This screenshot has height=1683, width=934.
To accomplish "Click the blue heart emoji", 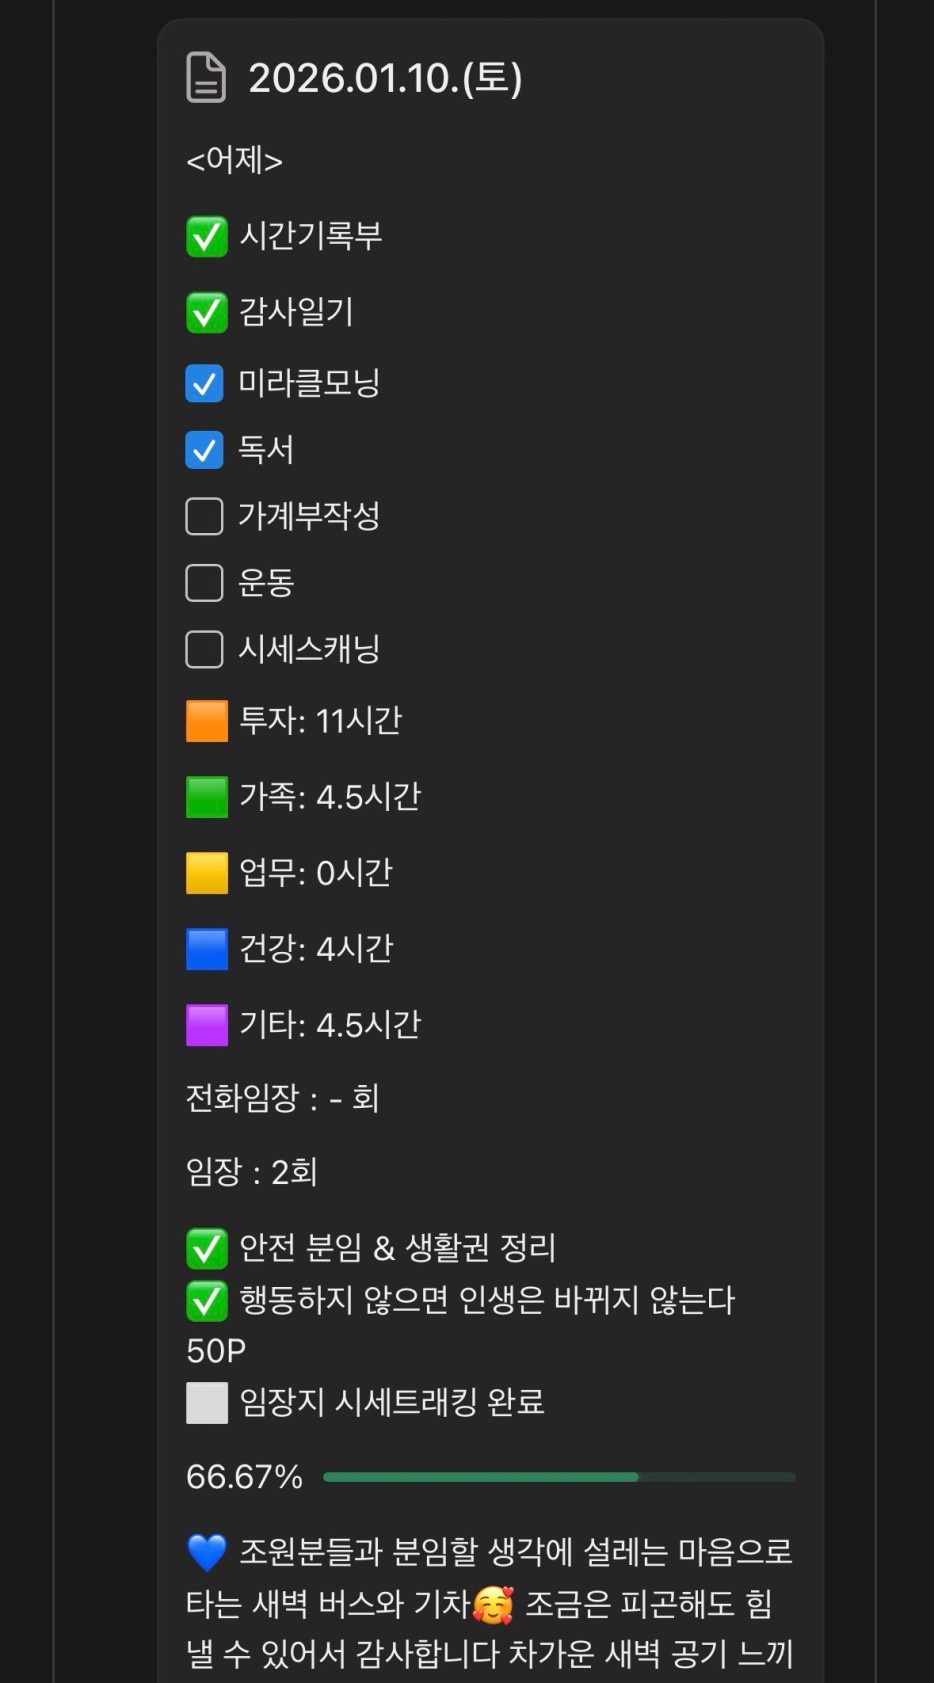I will pos(207,1553).
